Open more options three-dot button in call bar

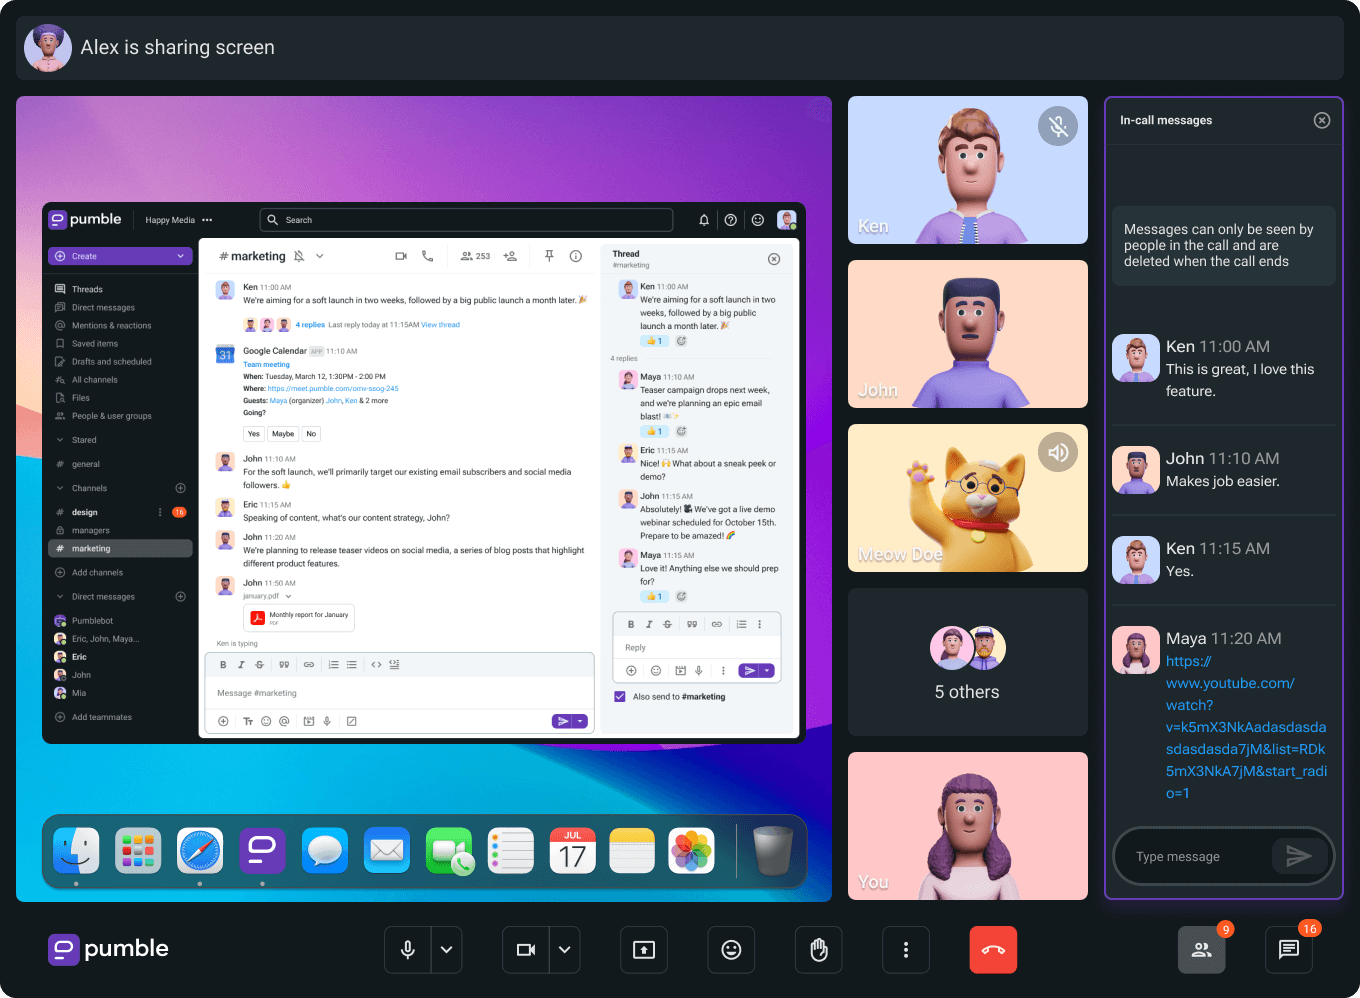pos(906,949)
